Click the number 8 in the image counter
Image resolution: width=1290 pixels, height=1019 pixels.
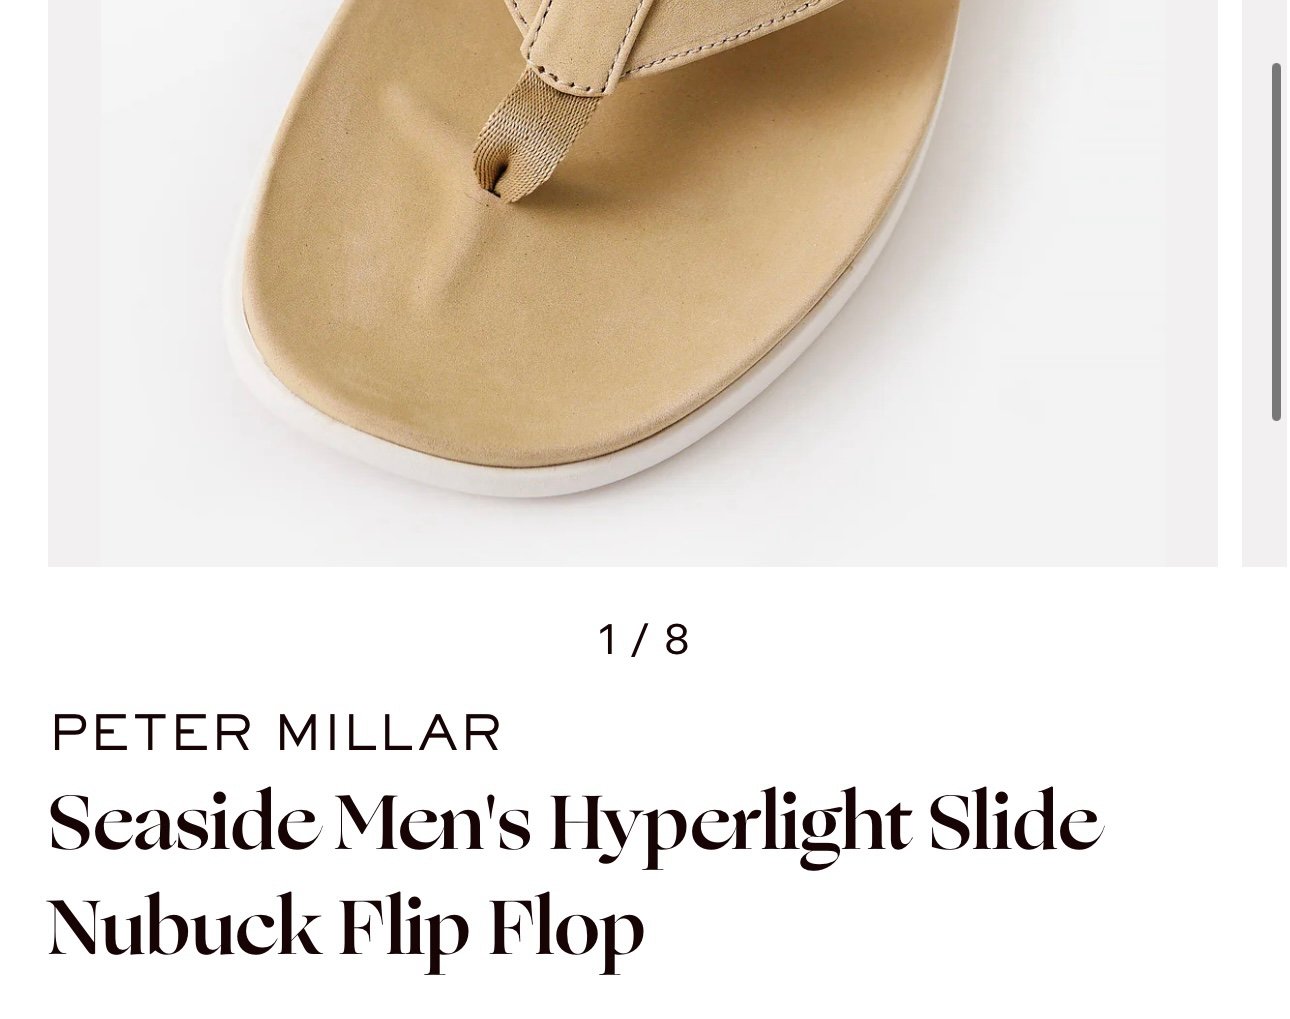[x=677, y=640]
